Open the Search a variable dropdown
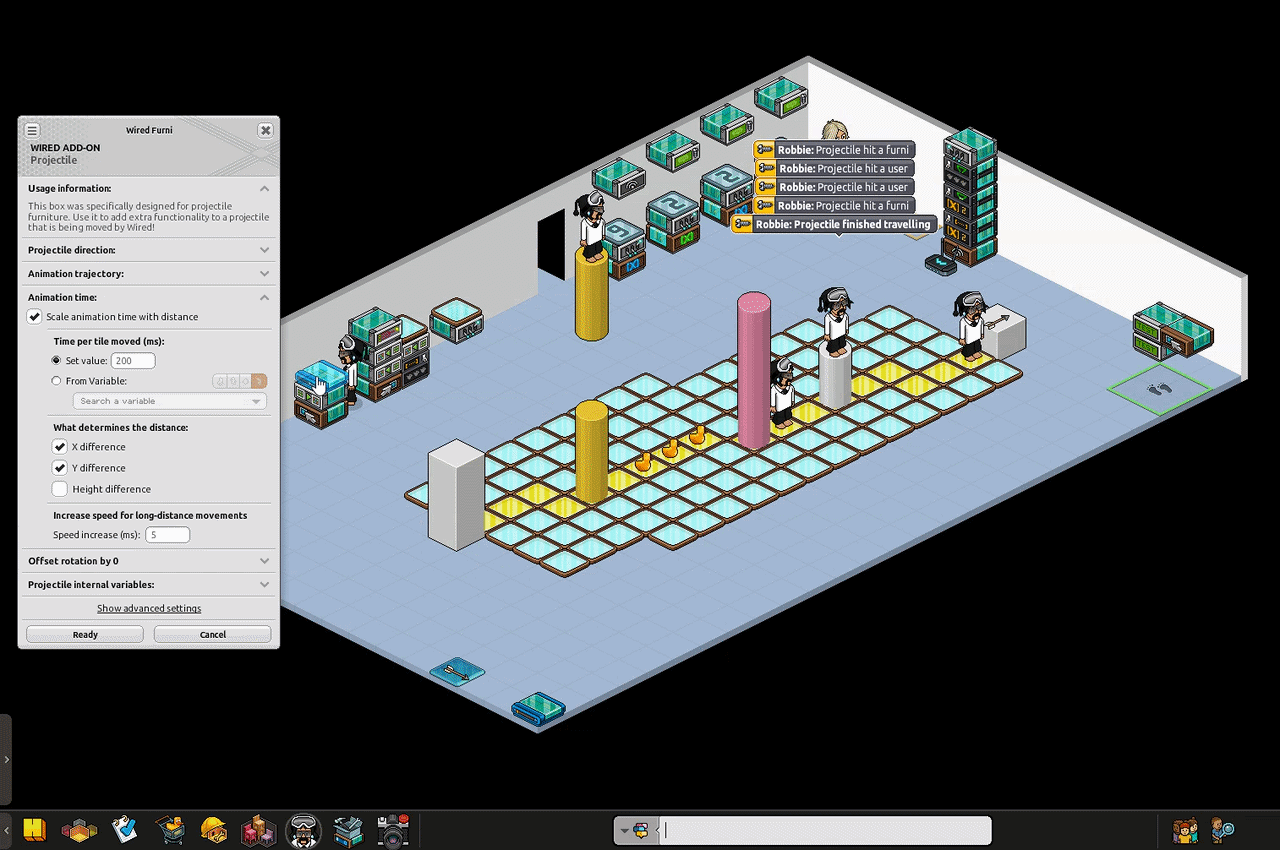 click(170, 401)
